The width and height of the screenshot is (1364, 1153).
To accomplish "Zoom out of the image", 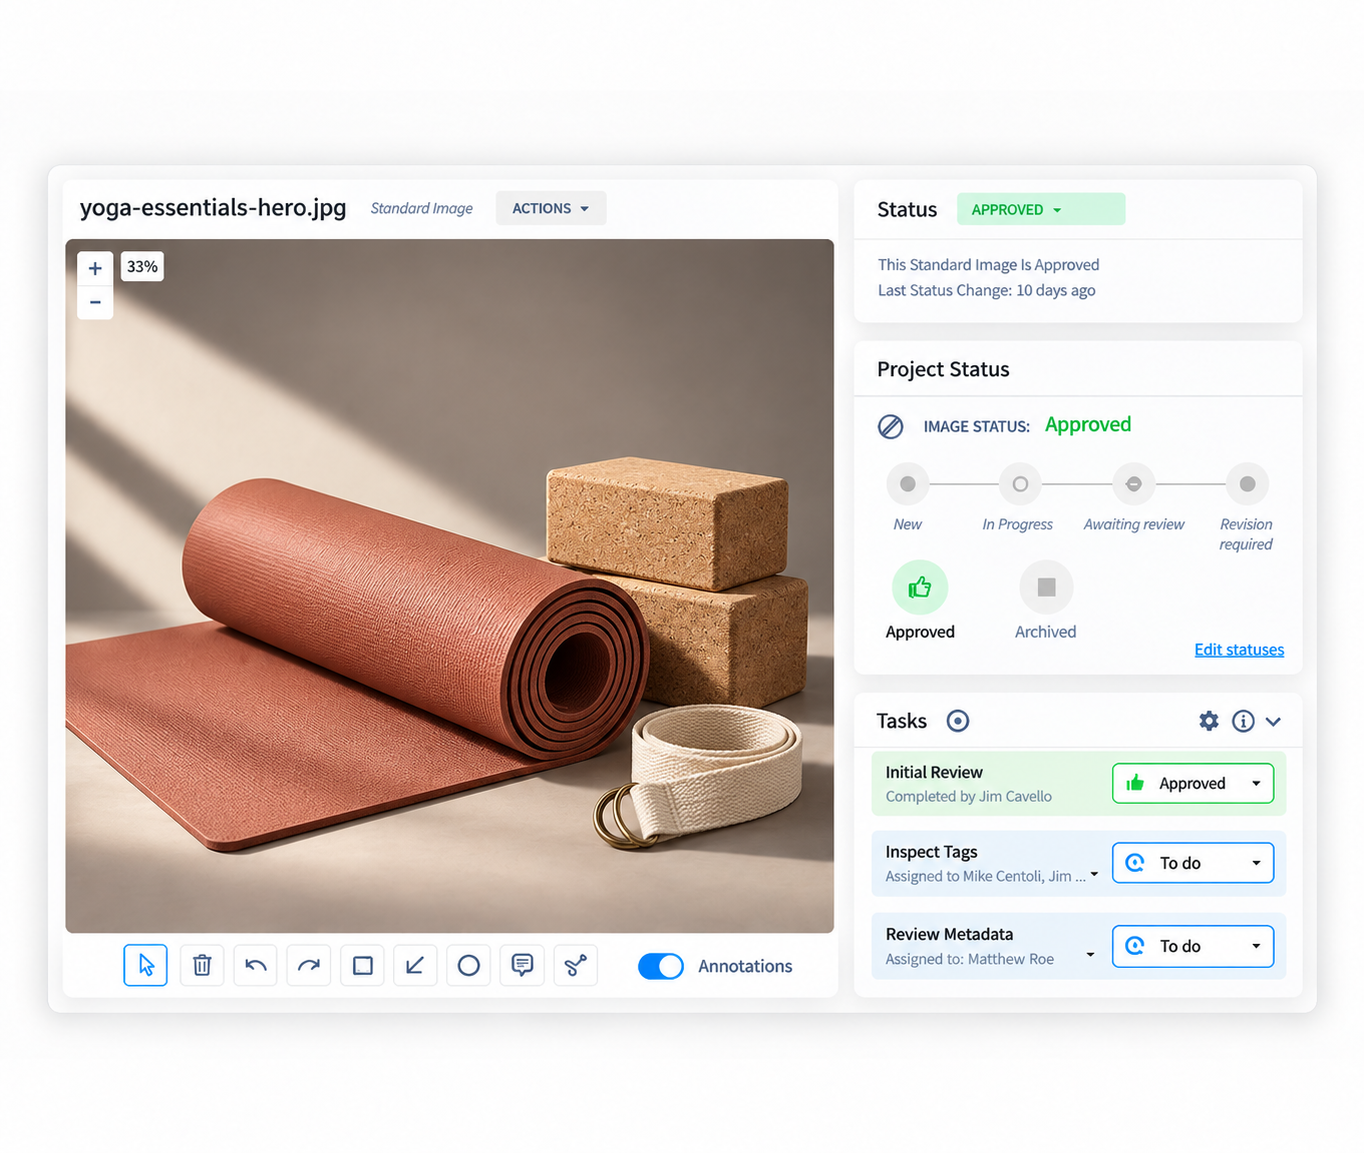I will pyautogui.click(x=95, y=302).
